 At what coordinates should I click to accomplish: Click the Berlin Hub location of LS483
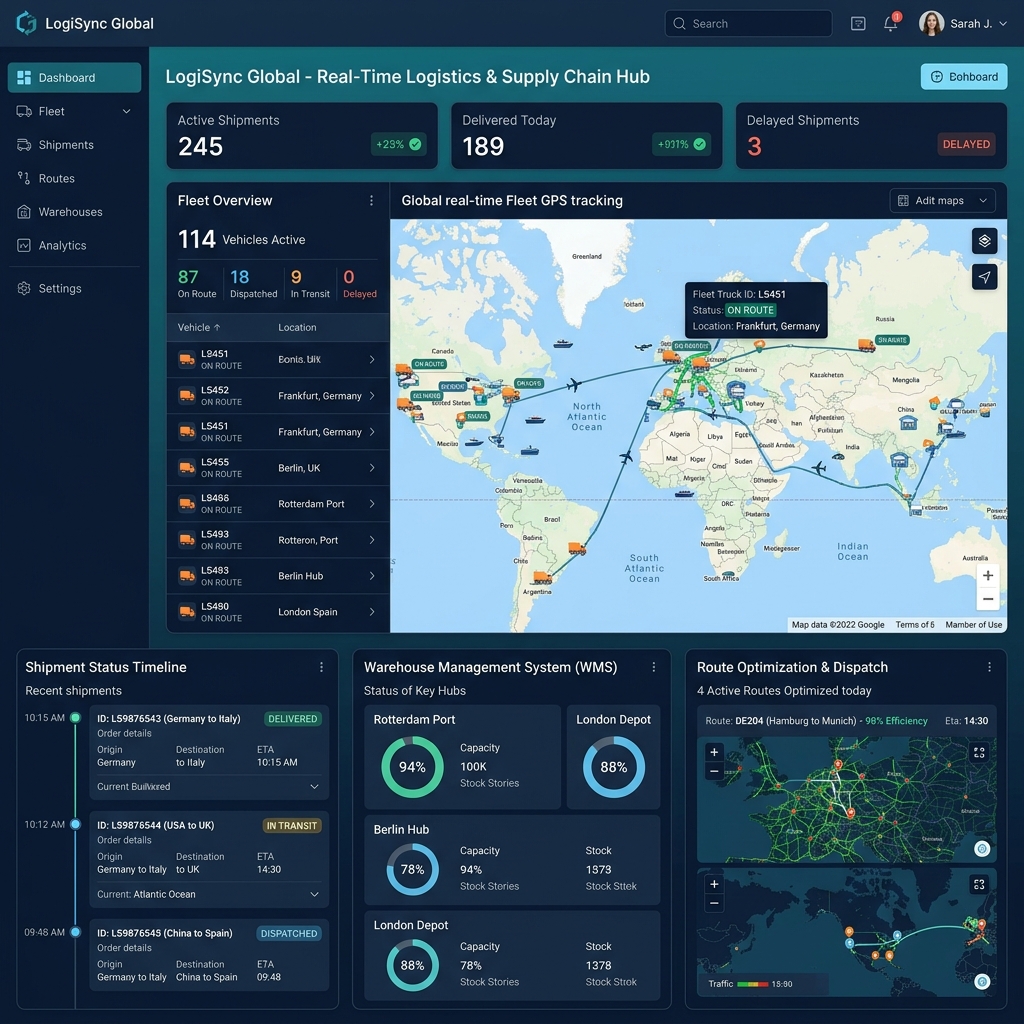pyautogui.click(x=300, y=576)
